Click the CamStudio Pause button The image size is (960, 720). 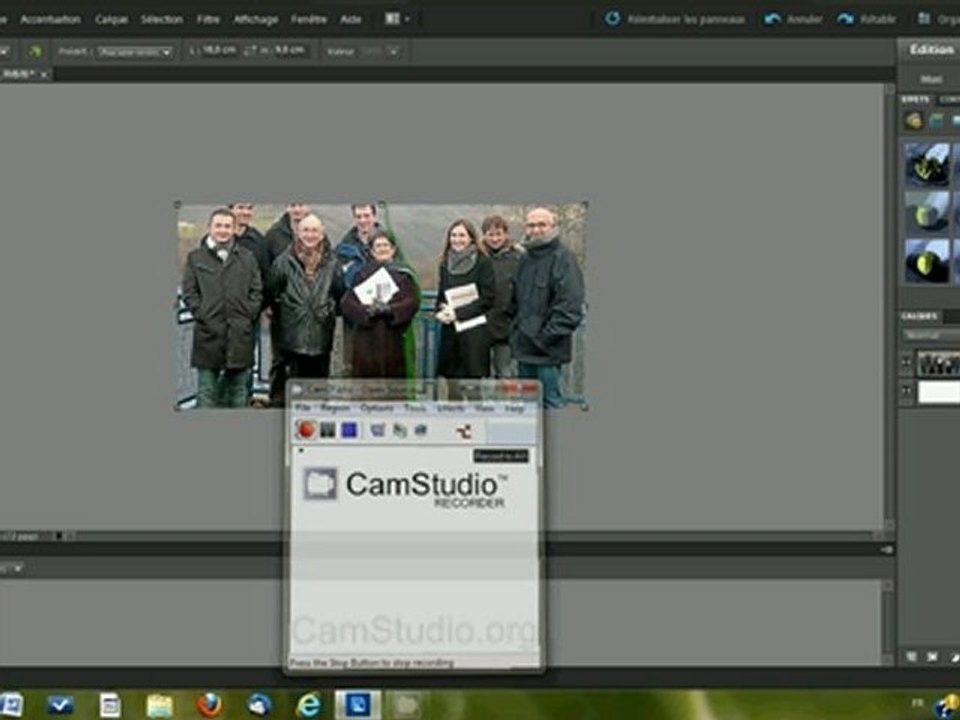pyautogui.click(x=328, y=430)
